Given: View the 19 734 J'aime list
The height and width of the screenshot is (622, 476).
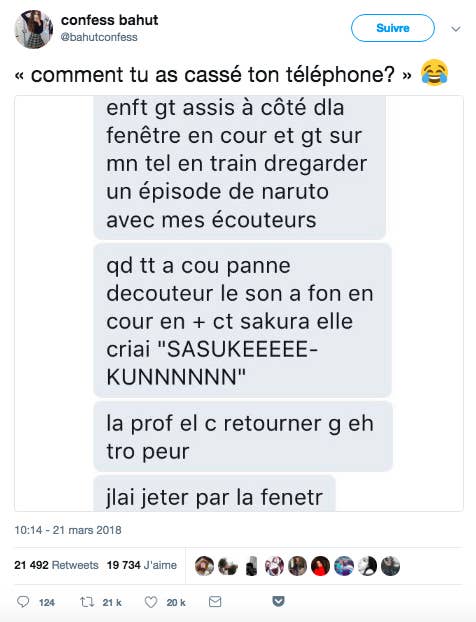Looking at the screenshot, I should [142, 565].
